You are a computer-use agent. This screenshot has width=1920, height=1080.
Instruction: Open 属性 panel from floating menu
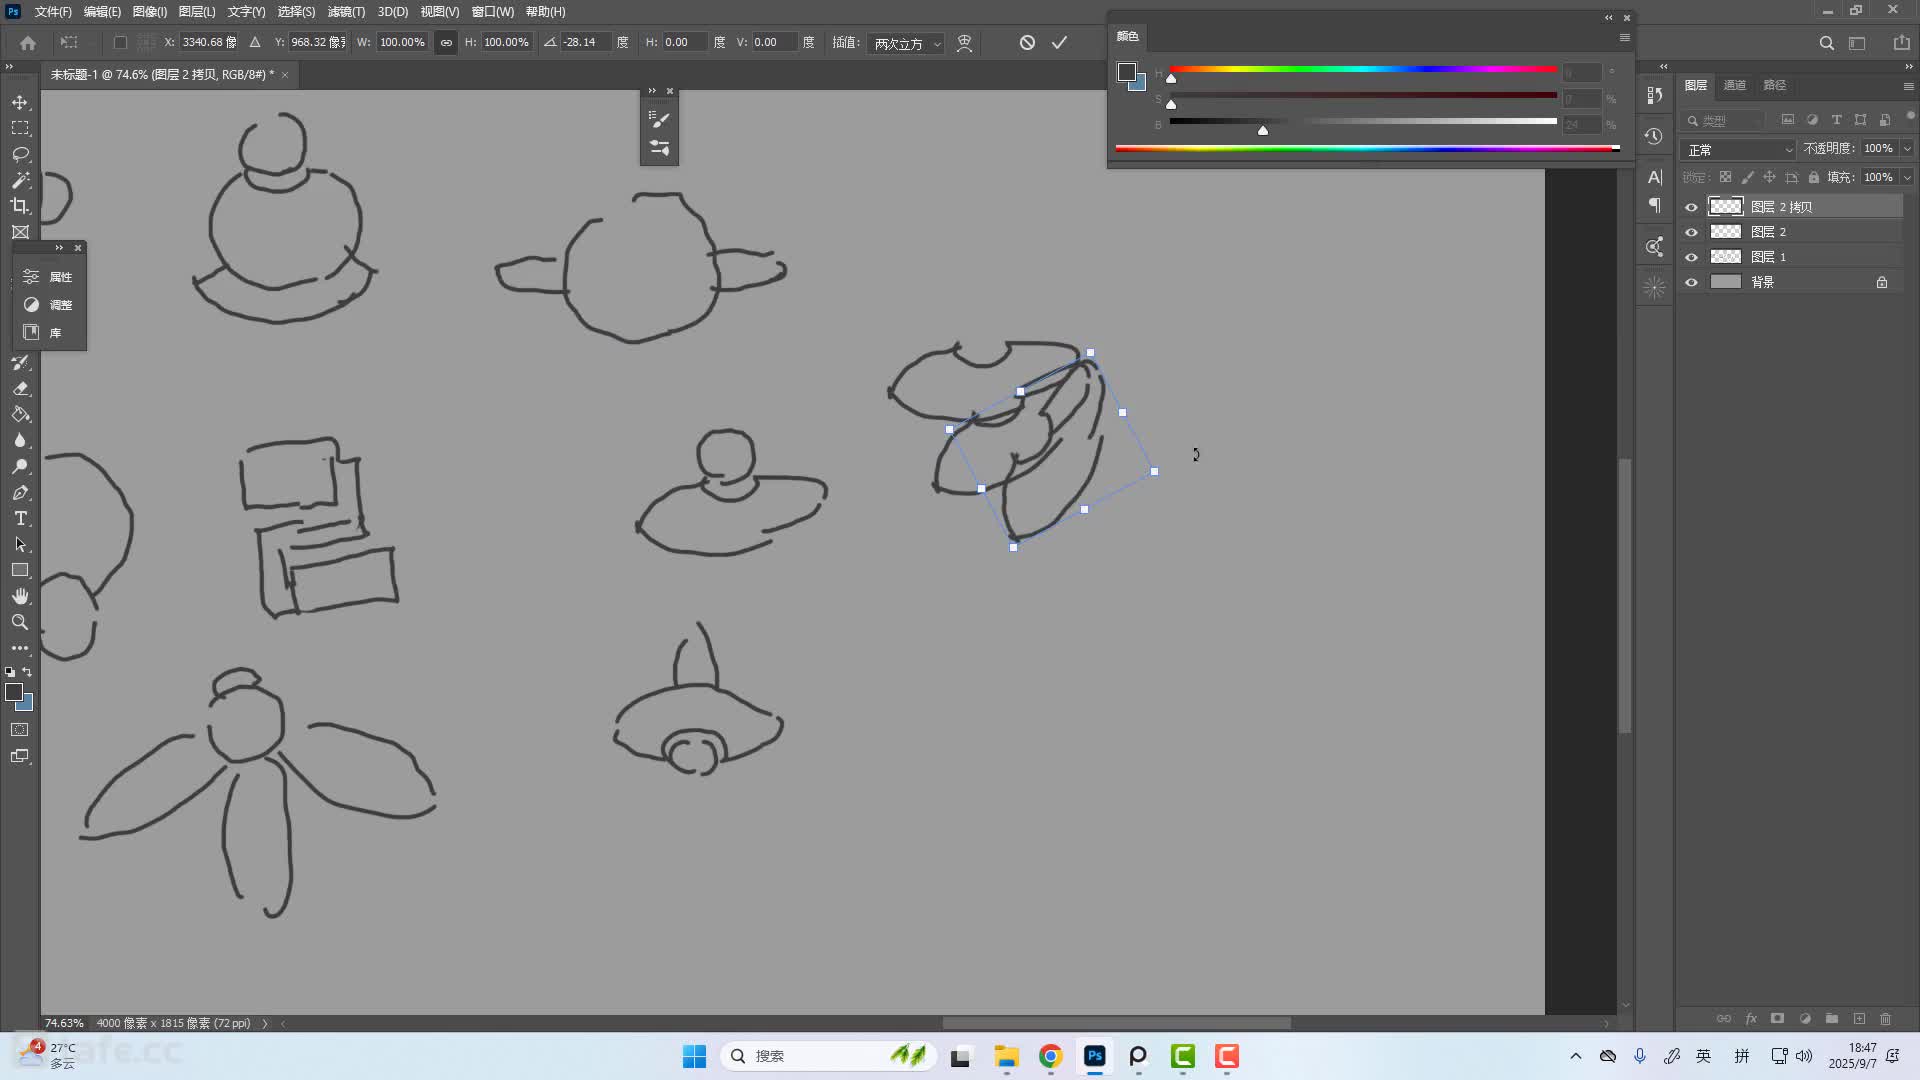pos(50,277)
